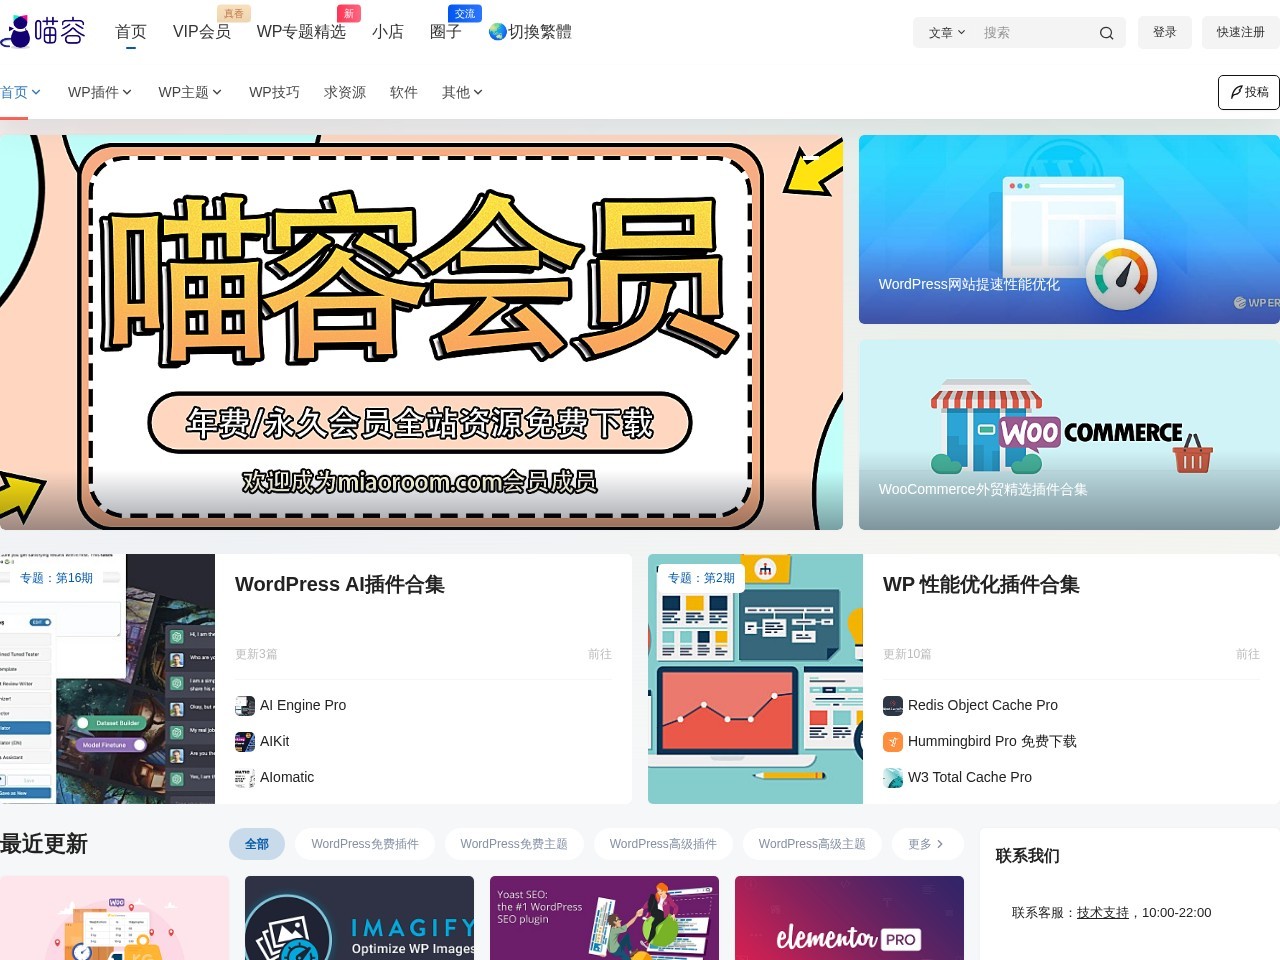
Task: Open the AIKit link
Action: pos(275,742)
